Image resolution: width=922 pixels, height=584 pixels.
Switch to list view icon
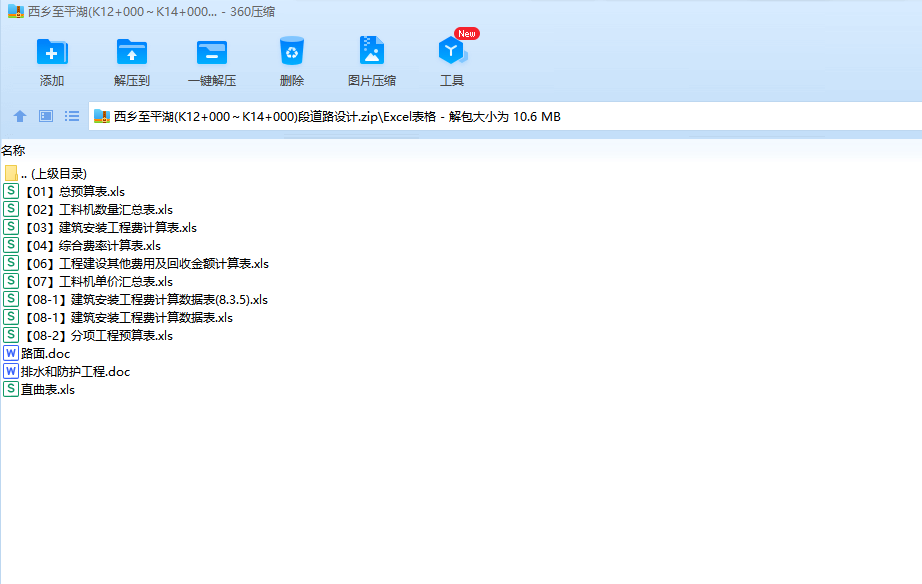[72, 116]
